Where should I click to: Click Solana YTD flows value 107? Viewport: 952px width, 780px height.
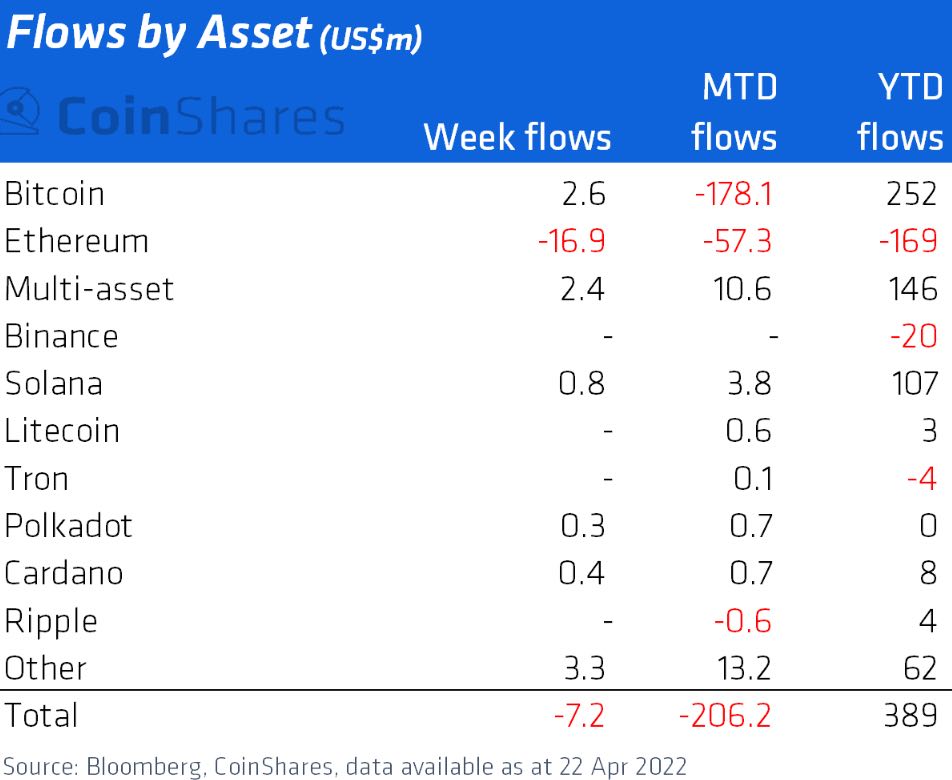(914, 384)
